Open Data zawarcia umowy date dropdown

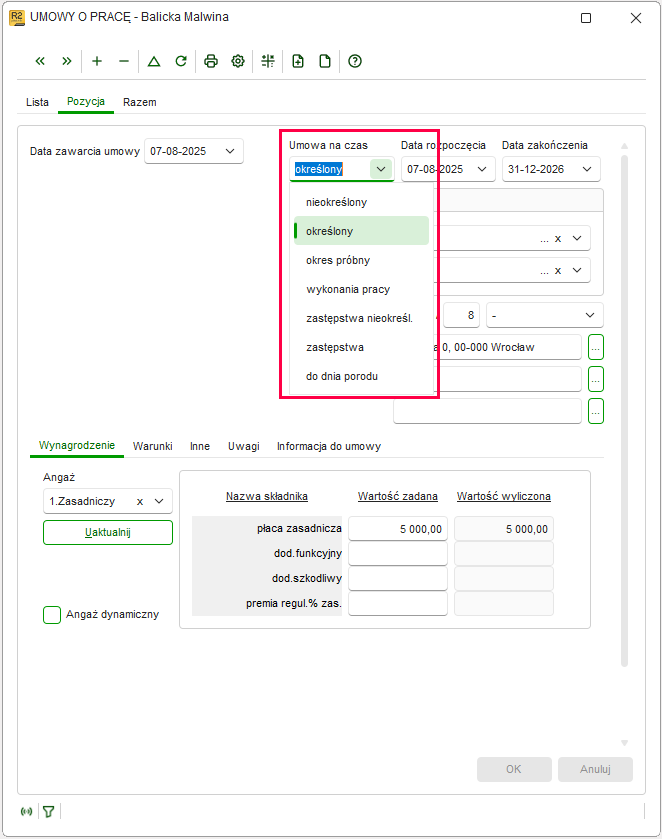click(x=230, y=151)
